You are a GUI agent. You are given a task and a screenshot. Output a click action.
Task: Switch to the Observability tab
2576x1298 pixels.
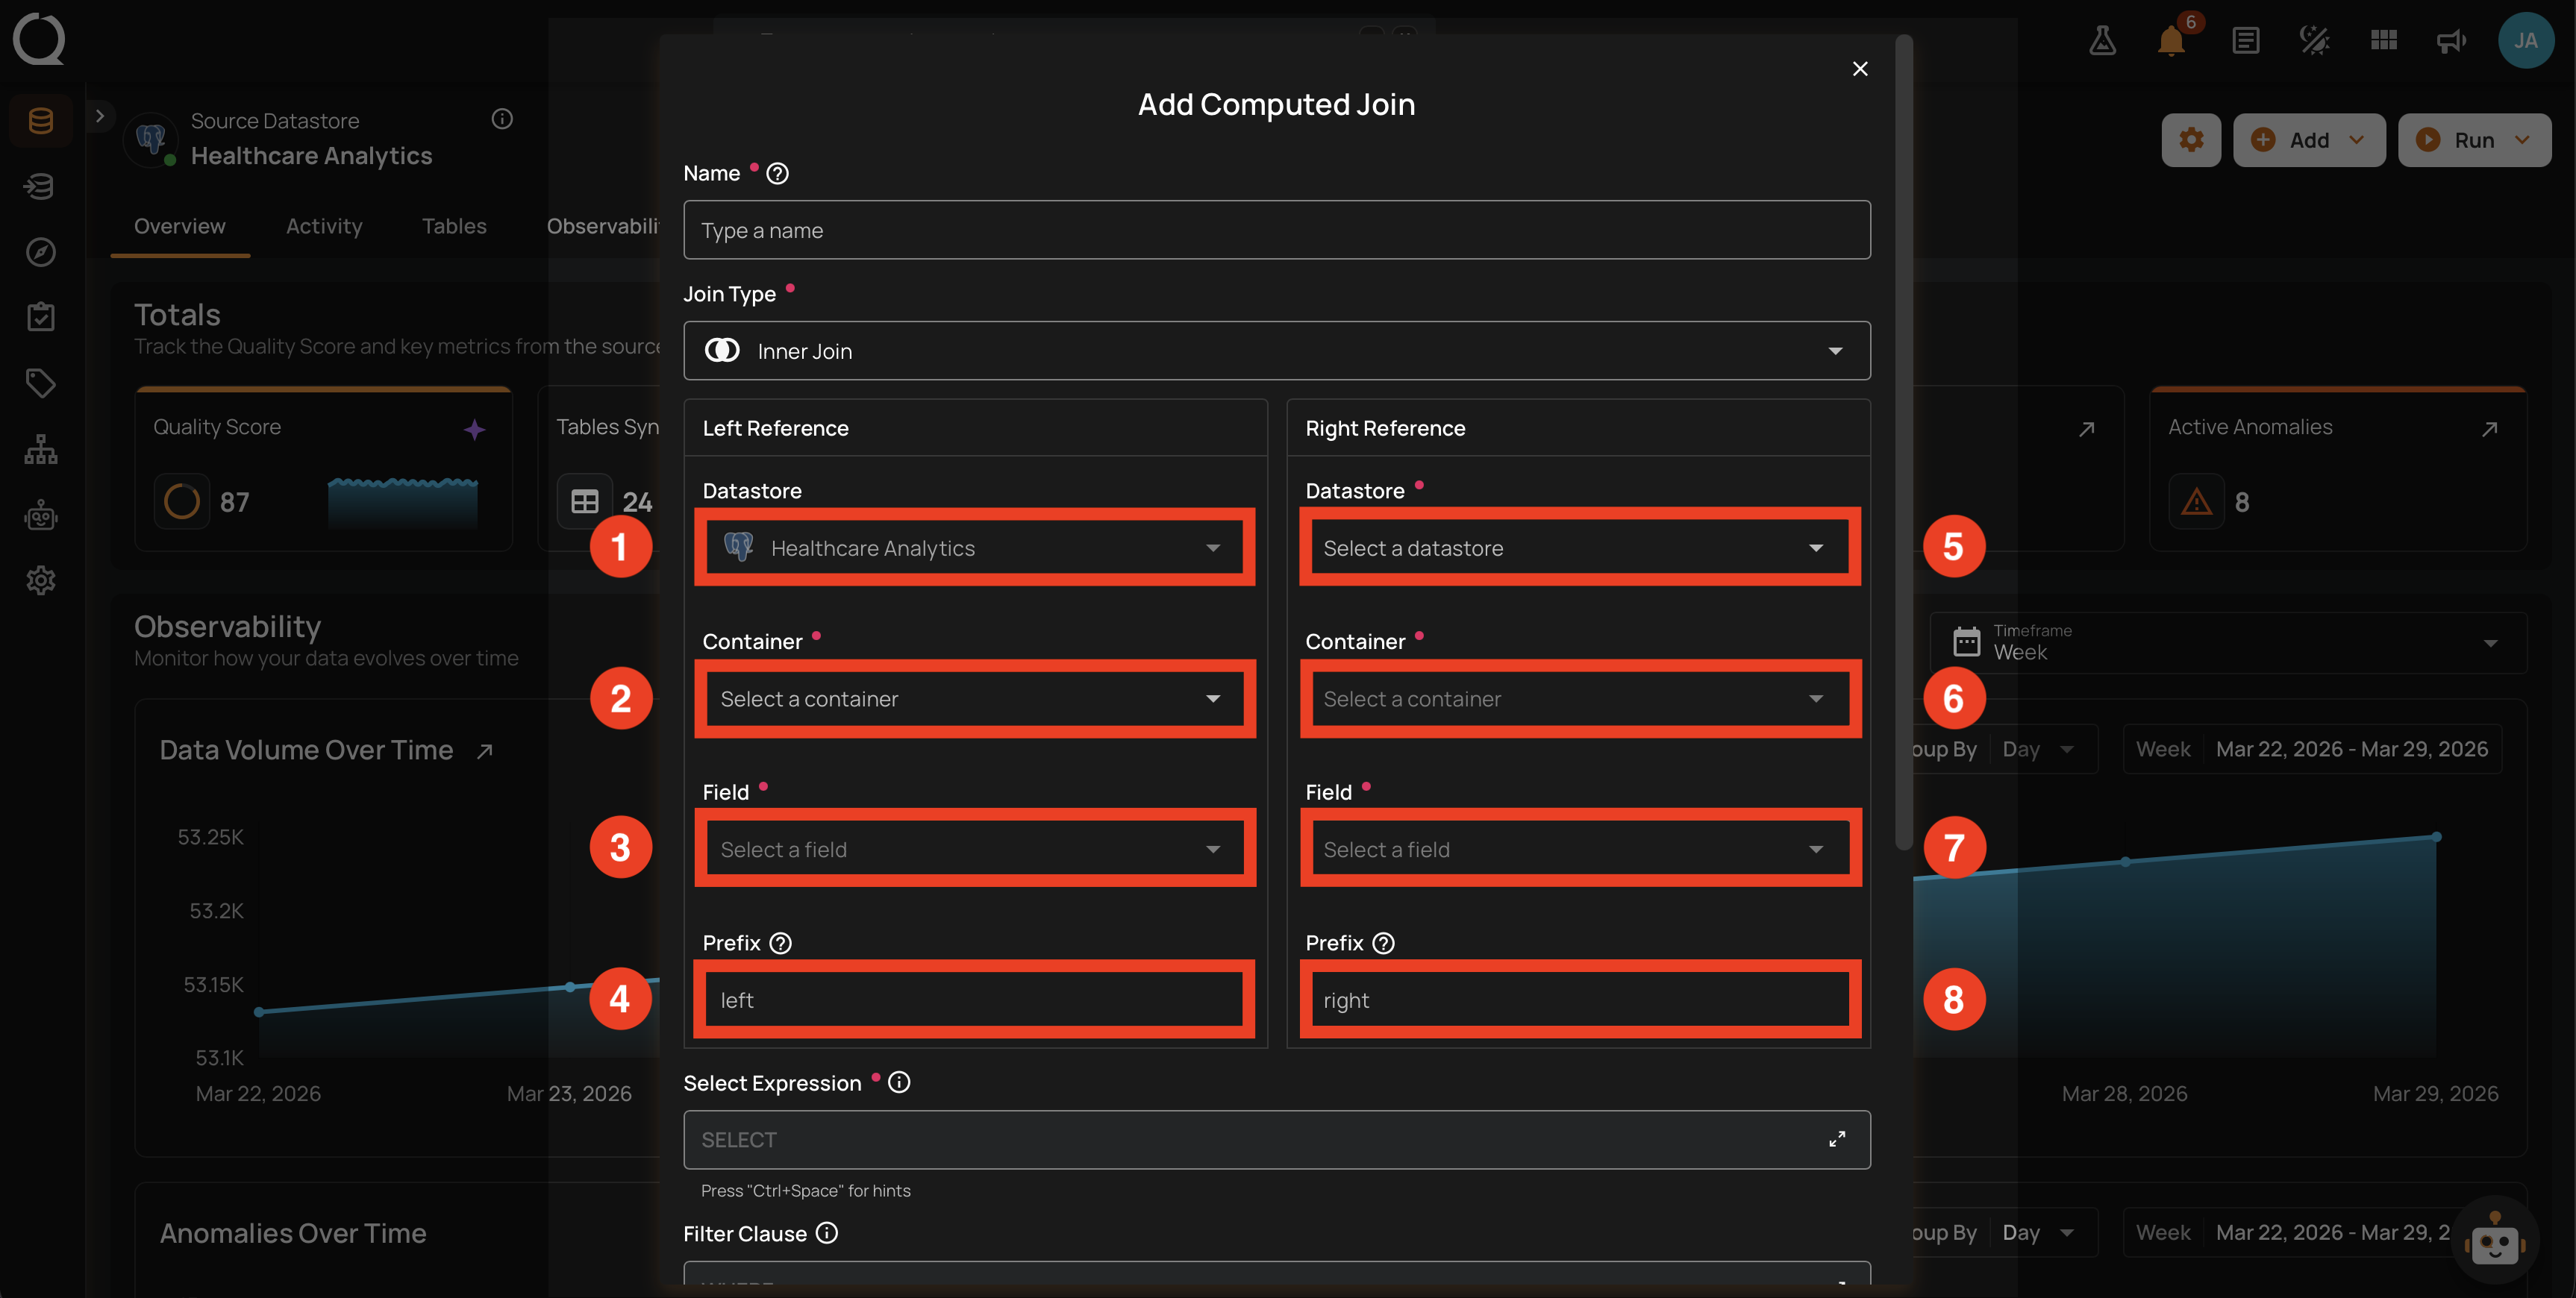[x=602, y=226]
